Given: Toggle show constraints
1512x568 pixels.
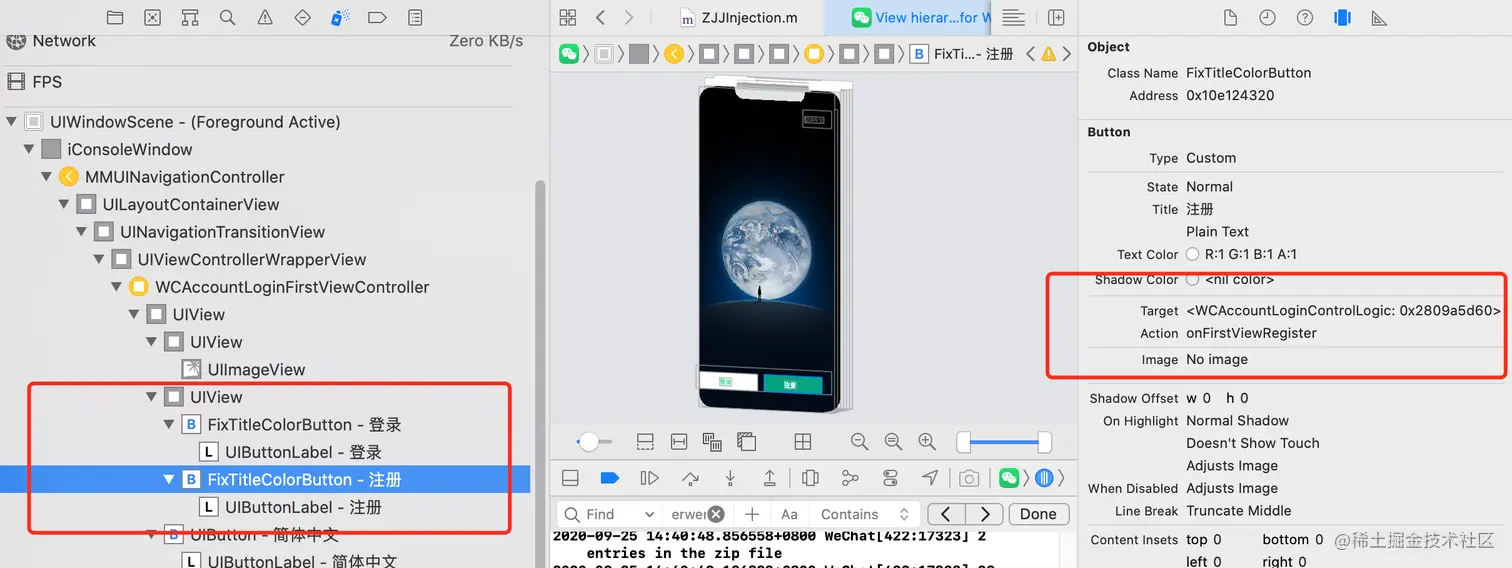Looking at the screenshot, I should pyautogui.click(x=679, y=441).
